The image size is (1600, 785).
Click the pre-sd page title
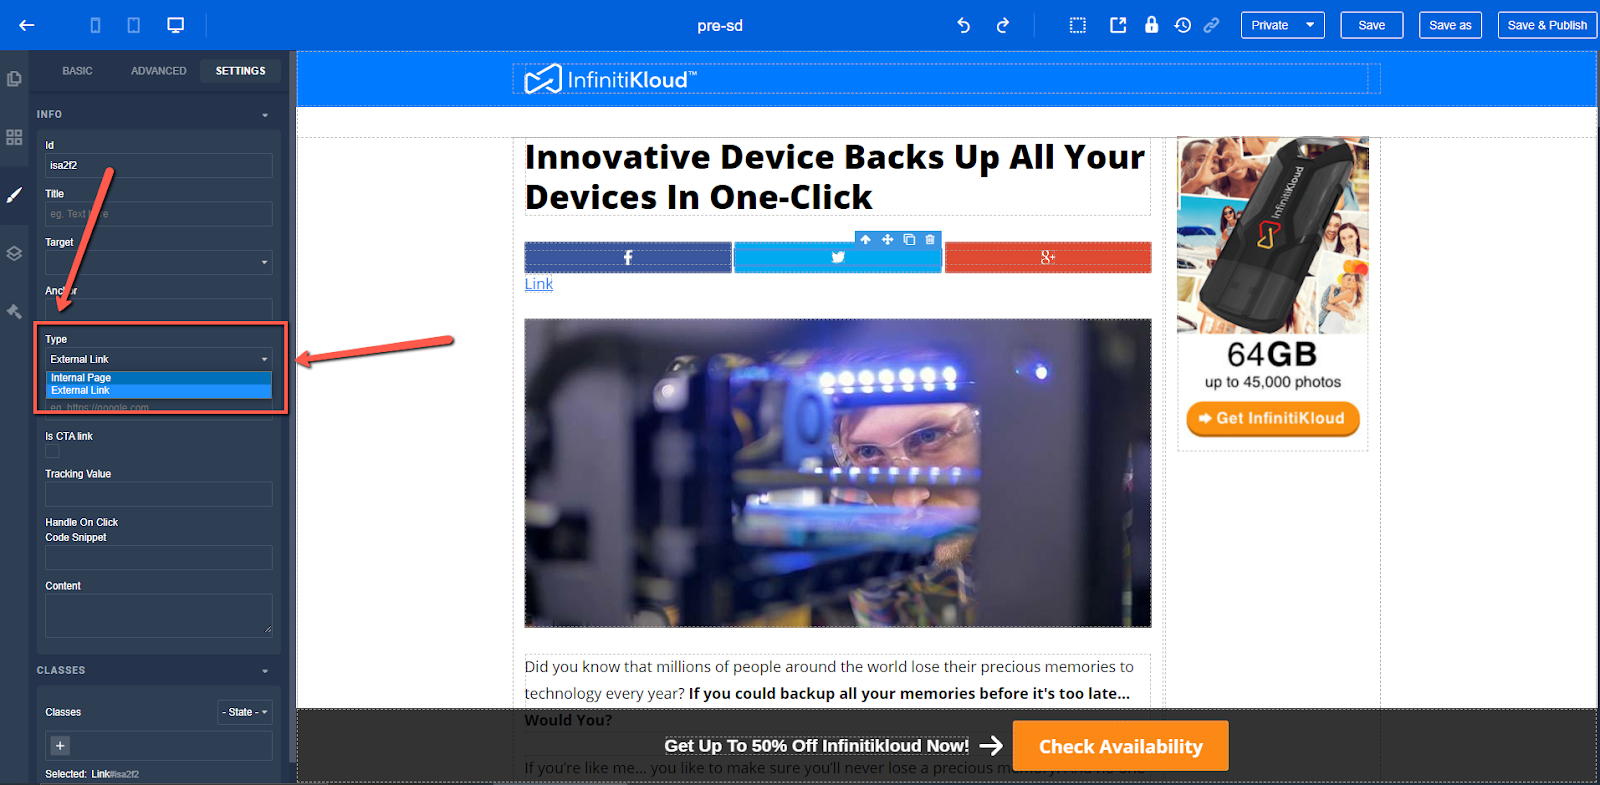pos(720,26)
